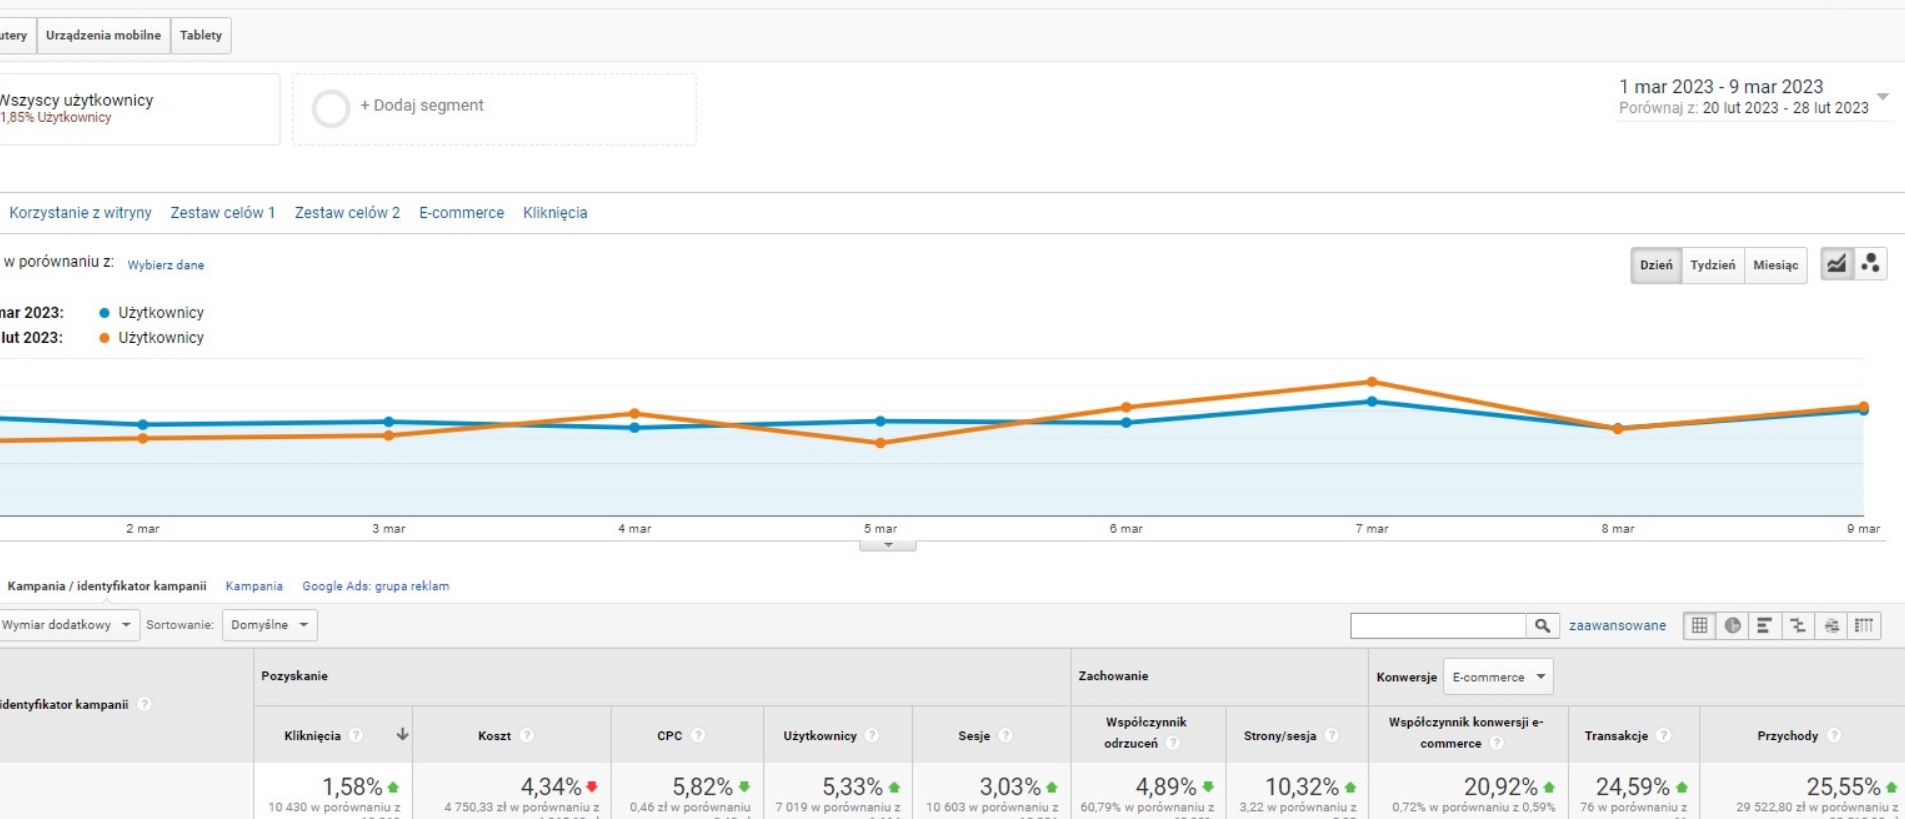Open help tooltip for Sesje column
Viewport: 1905px width, 819px height.
(1006, 736)
